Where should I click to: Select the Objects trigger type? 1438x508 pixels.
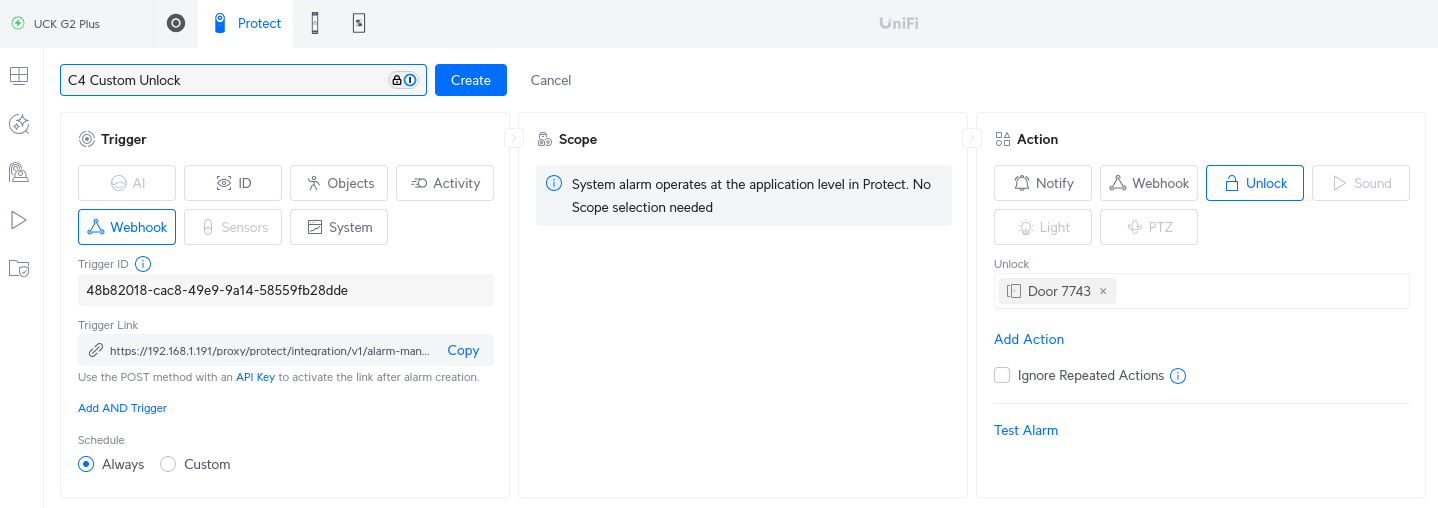pyautogui.click(x=339, y=183)
